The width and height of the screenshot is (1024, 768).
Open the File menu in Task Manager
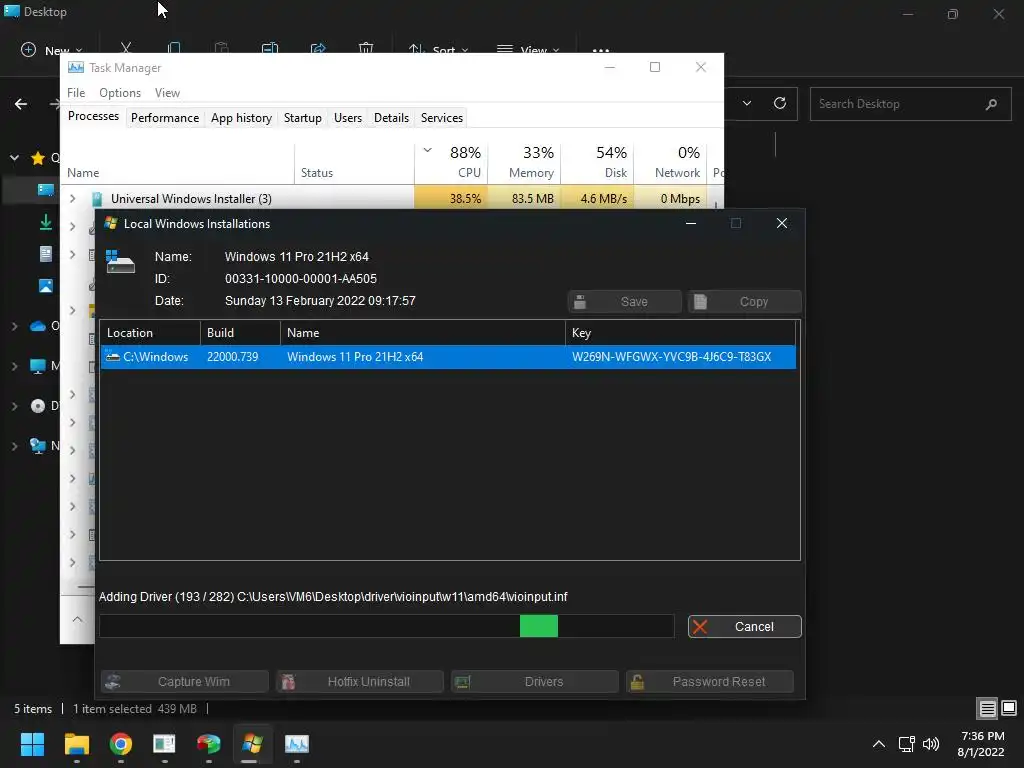[x=76, y=93]
